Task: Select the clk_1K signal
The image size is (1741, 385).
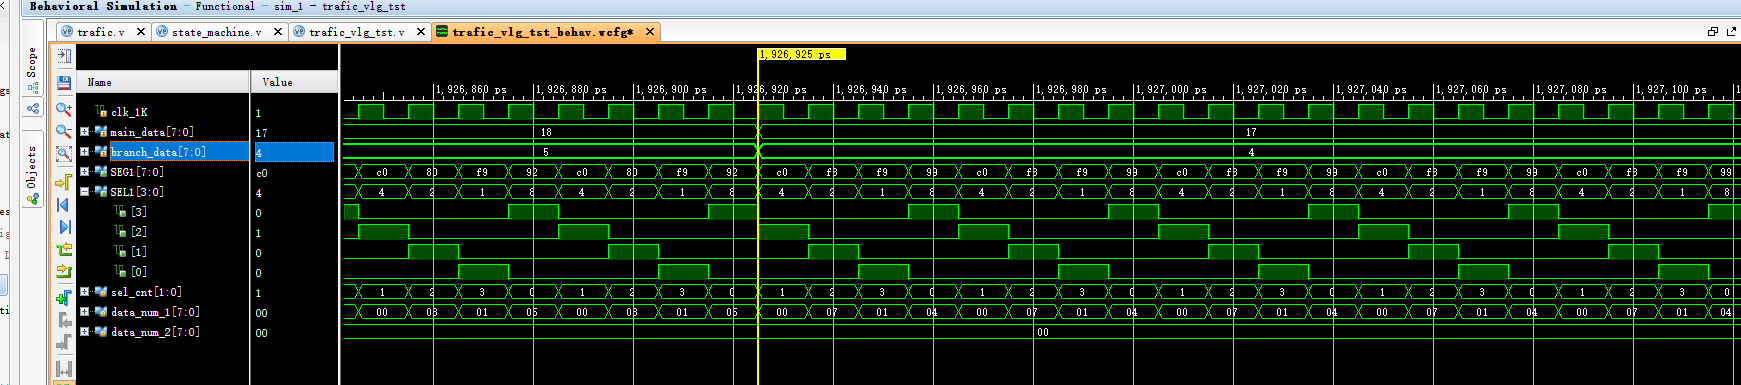Action: pos(129,112)
